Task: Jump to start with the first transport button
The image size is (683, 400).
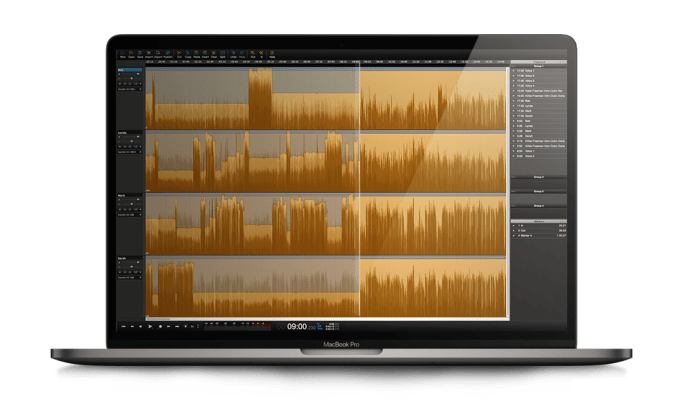Action: (123, 326)
